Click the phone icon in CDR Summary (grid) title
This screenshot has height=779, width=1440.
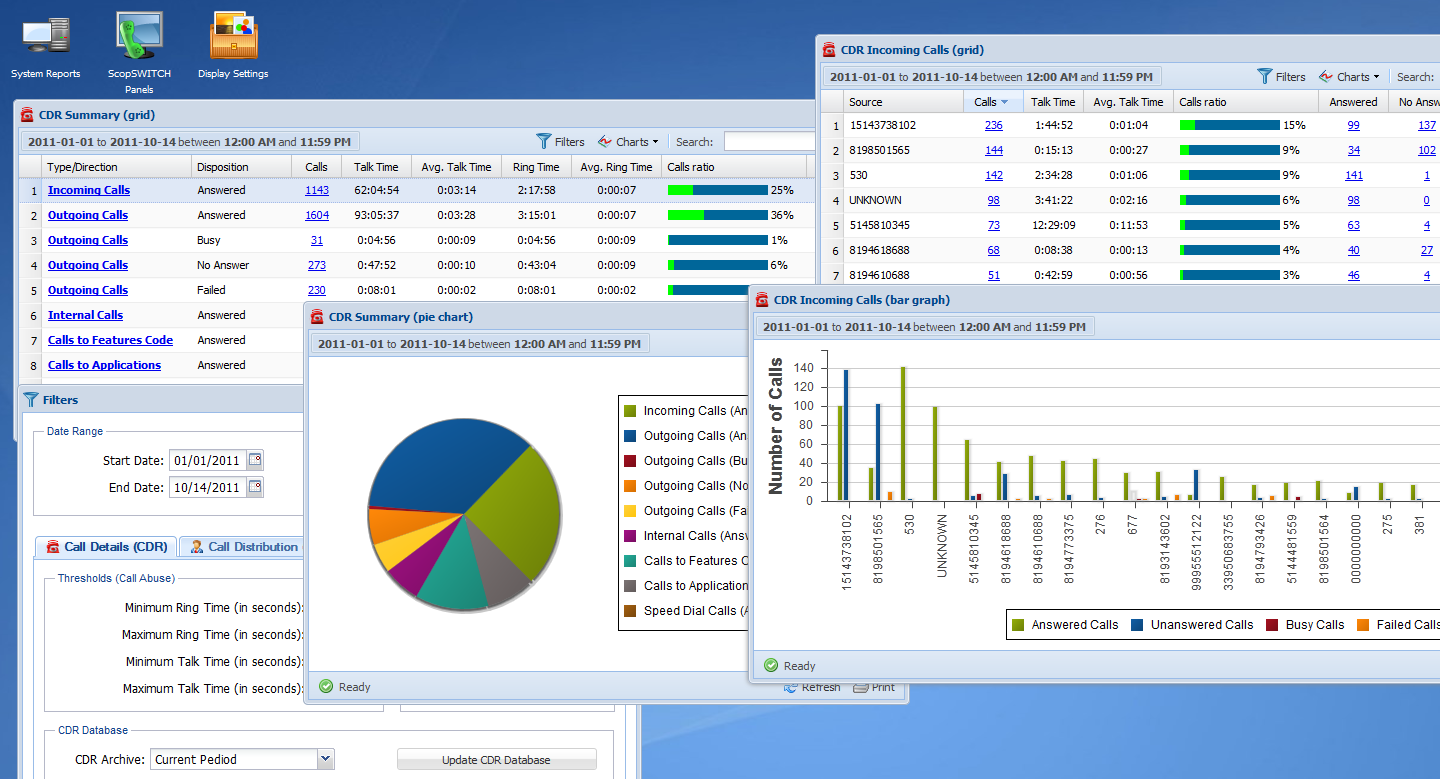click(27, 115)
